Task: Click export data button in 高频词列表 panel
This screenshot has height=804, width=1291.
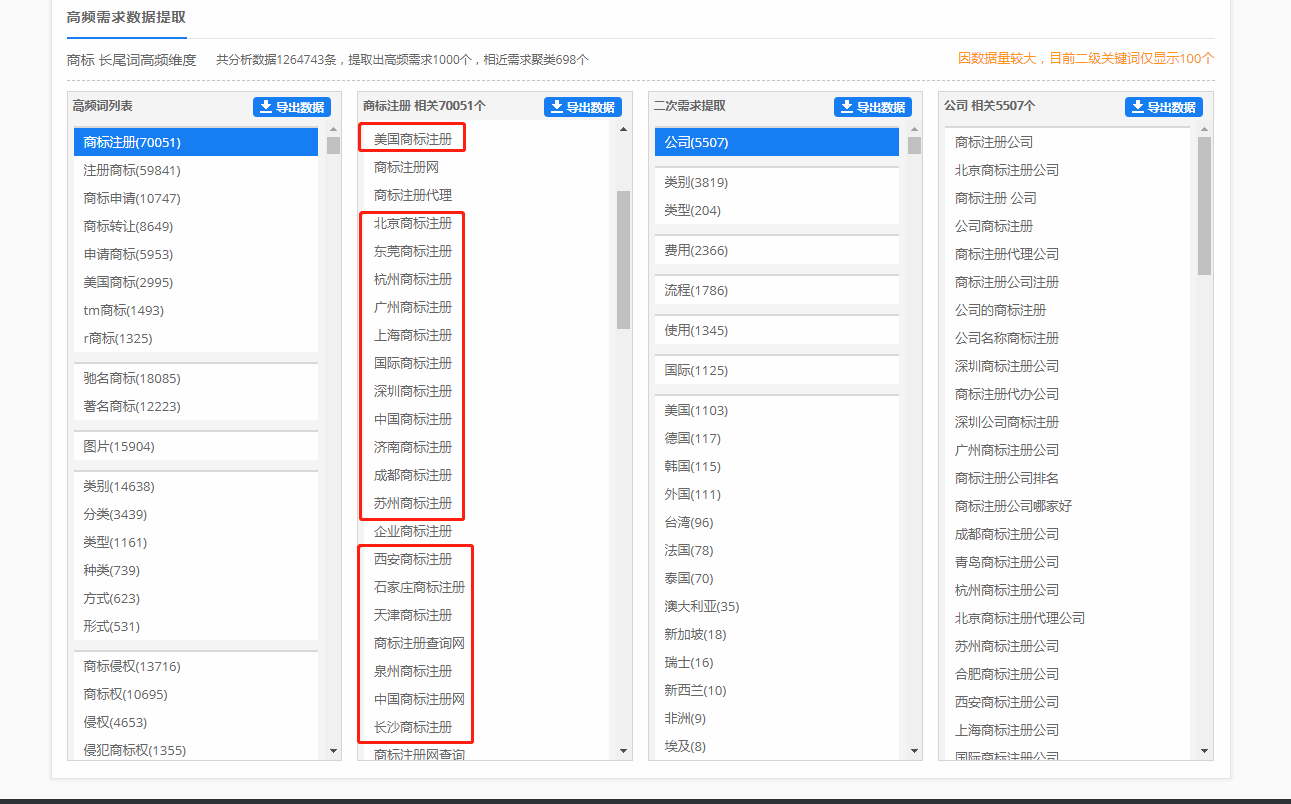Action: [291, 107]
